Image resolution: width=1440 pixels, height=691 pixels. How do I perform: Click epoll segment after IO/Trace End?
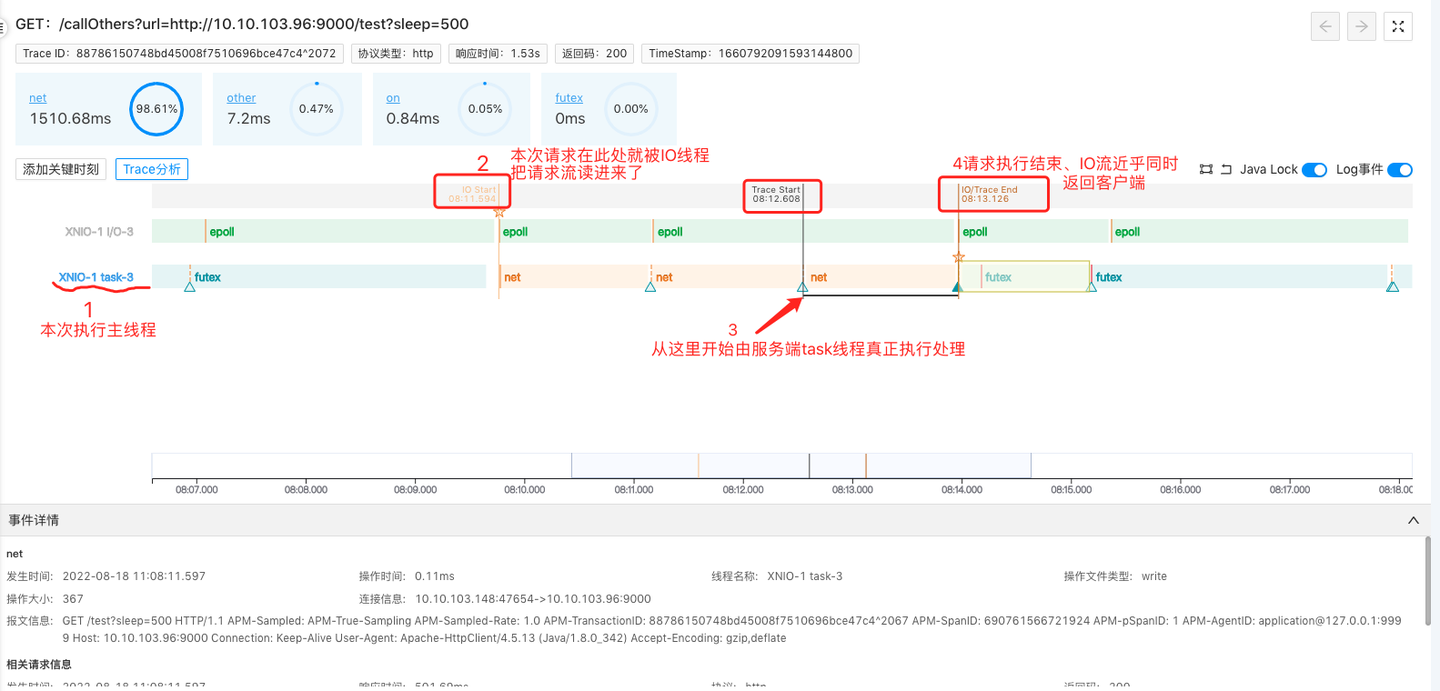(1034, 231)
